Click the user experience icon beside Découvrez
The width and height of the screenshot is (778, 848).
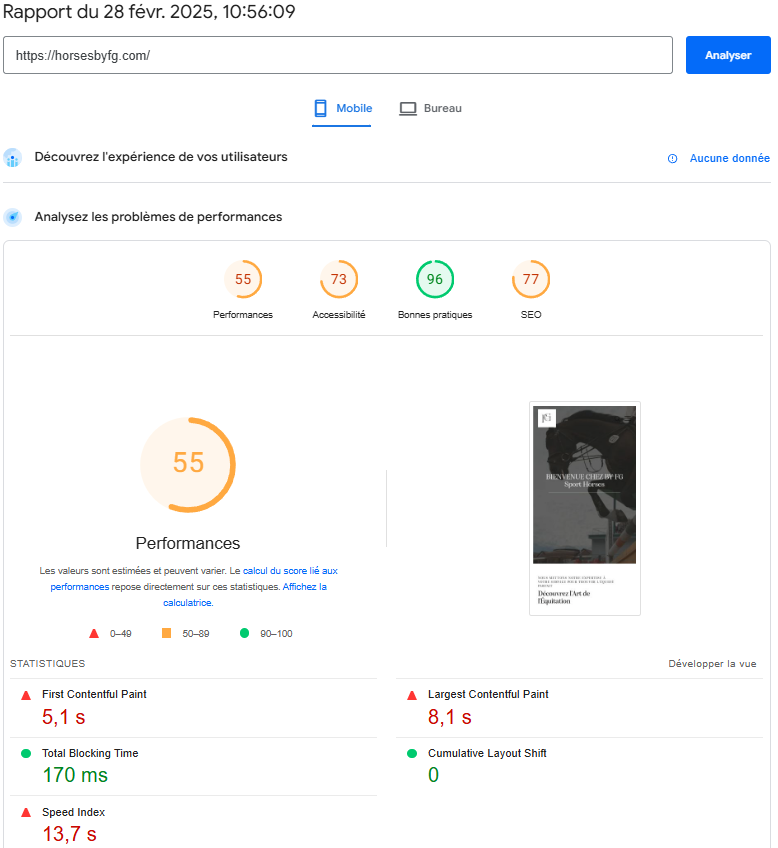[x=12, y=158]
